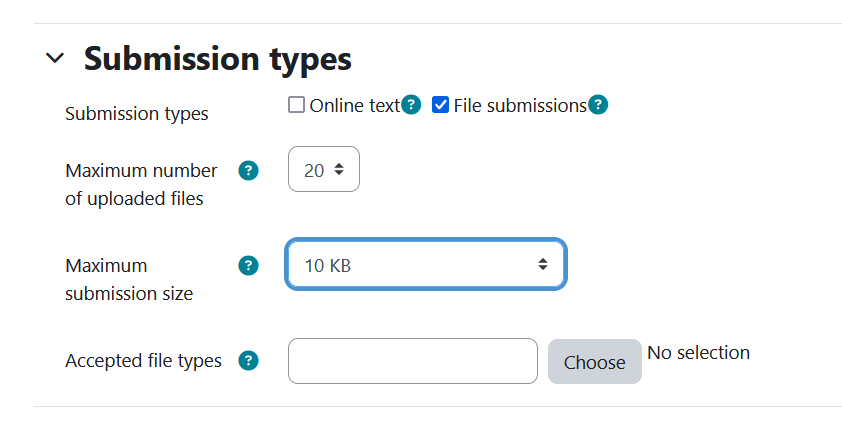Screen dimensions: 842x425
Task: Click the Online text label
Action: click(x=355, y=106)
